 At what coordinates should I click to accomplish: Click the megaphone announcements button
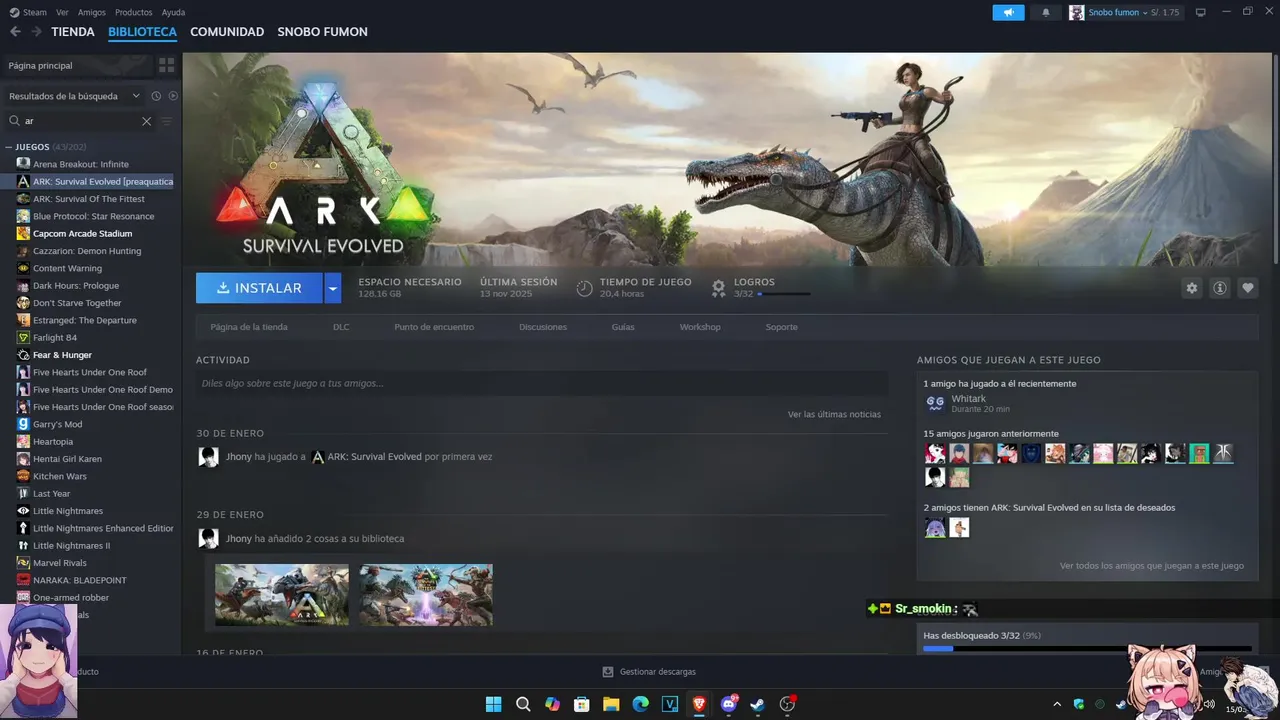pyautogui.click(x=1008, y=12)
